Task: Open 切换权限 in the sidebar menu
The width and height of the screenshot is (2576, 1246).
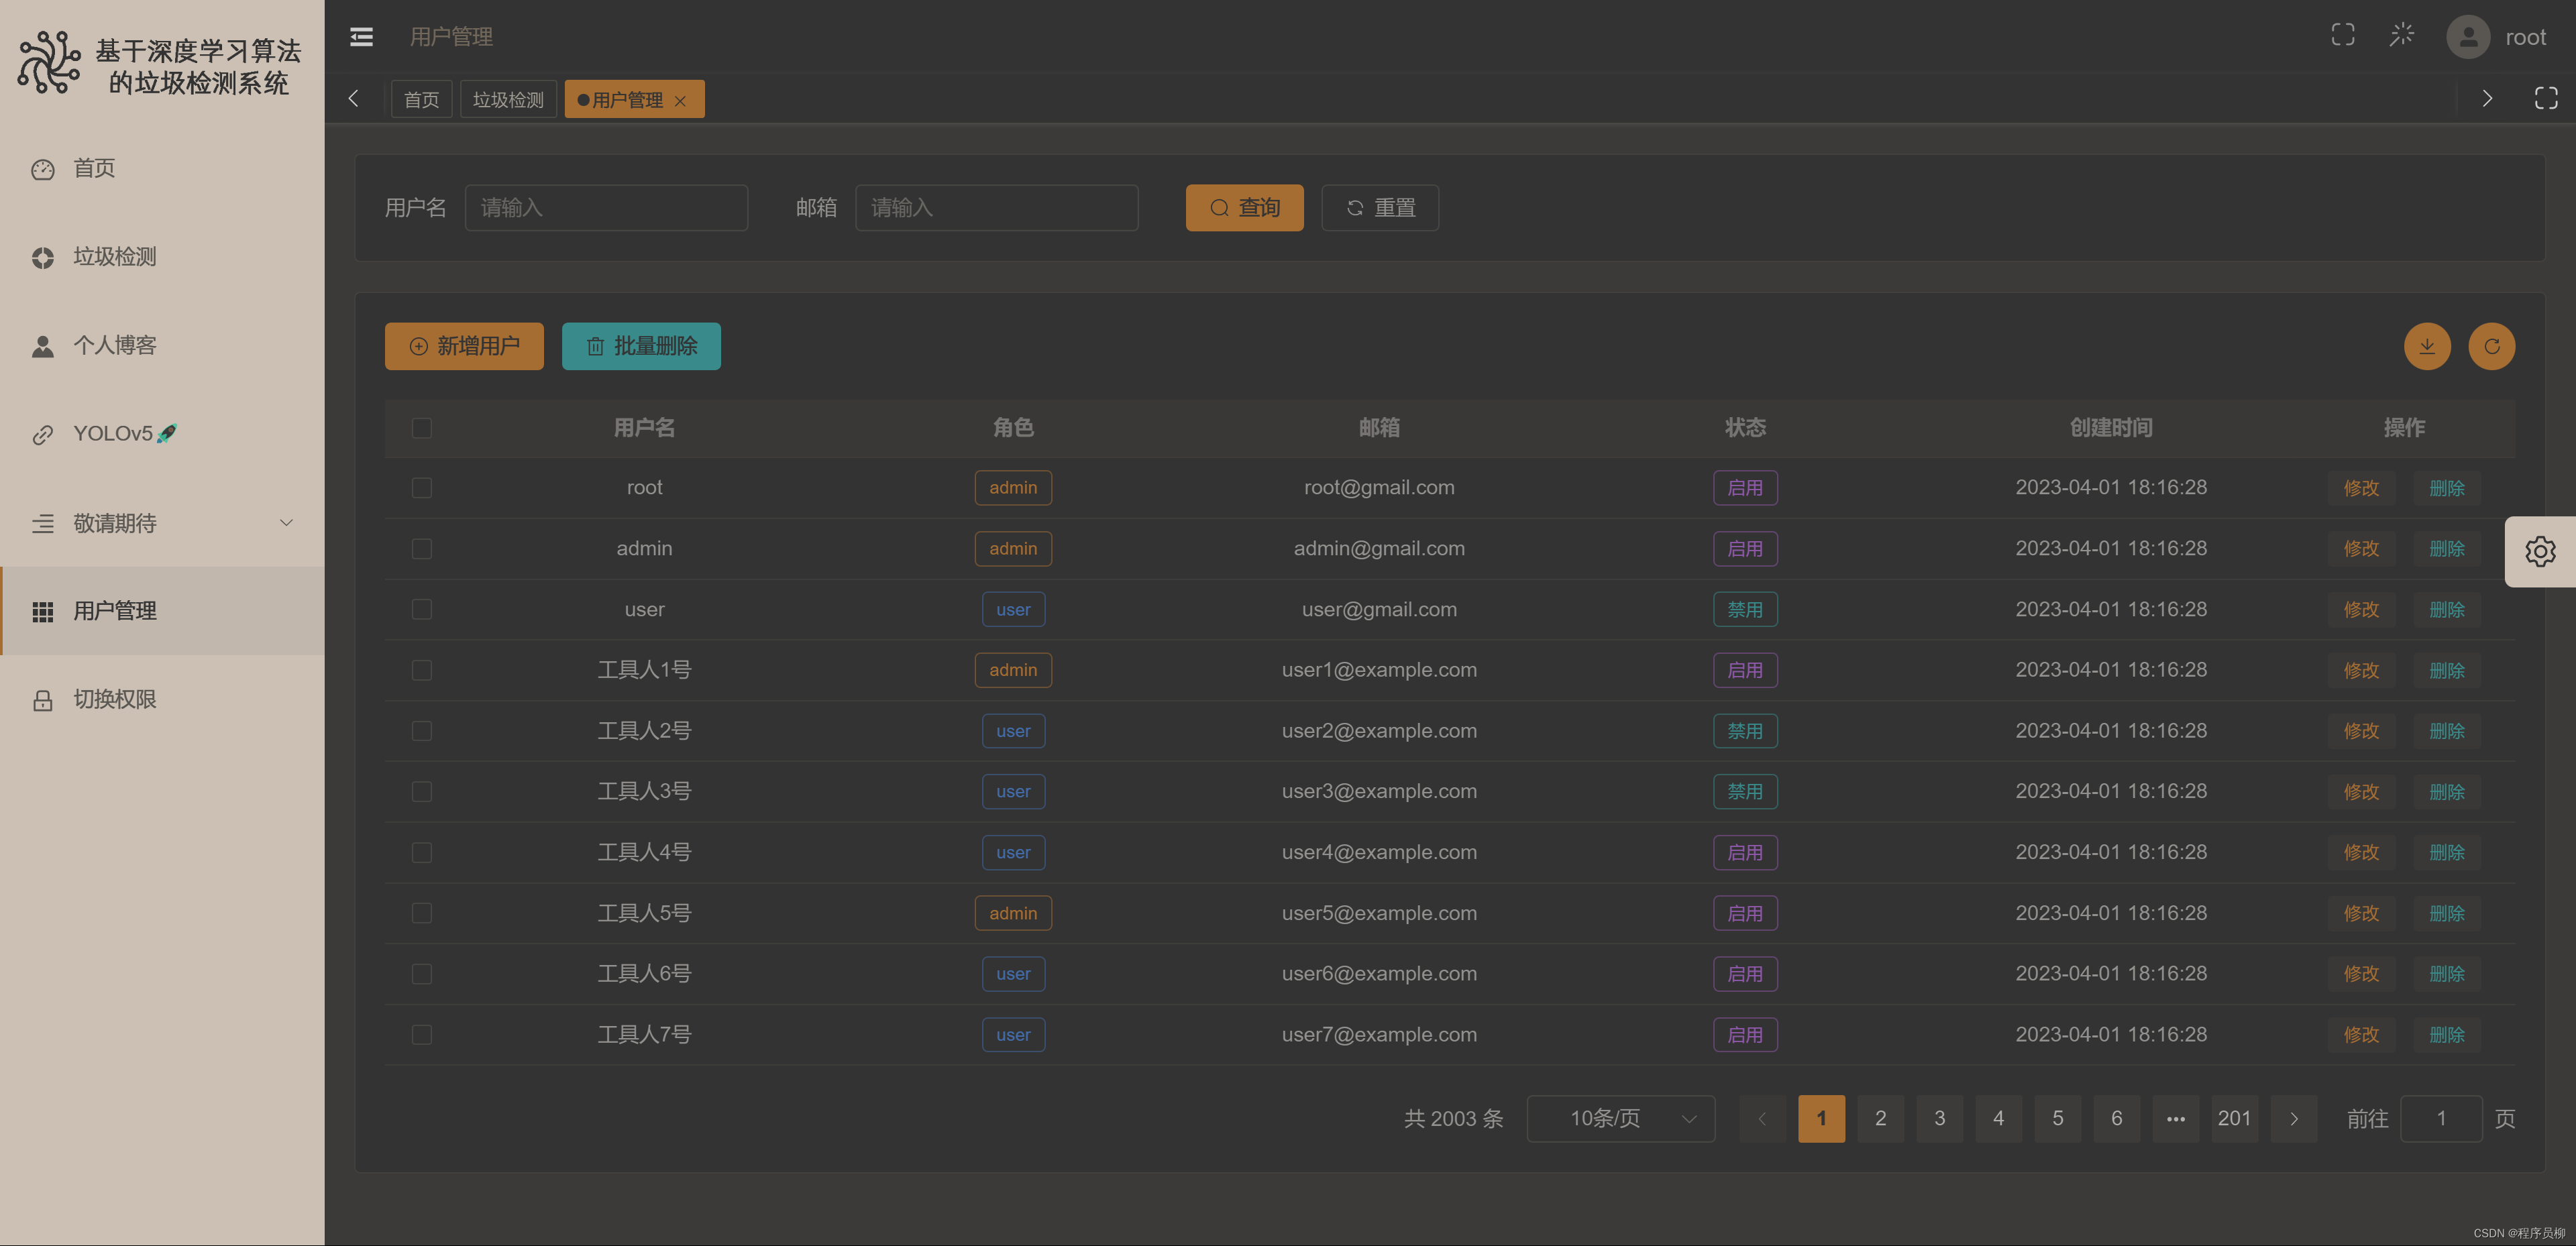Action: [x=162, y=699]
